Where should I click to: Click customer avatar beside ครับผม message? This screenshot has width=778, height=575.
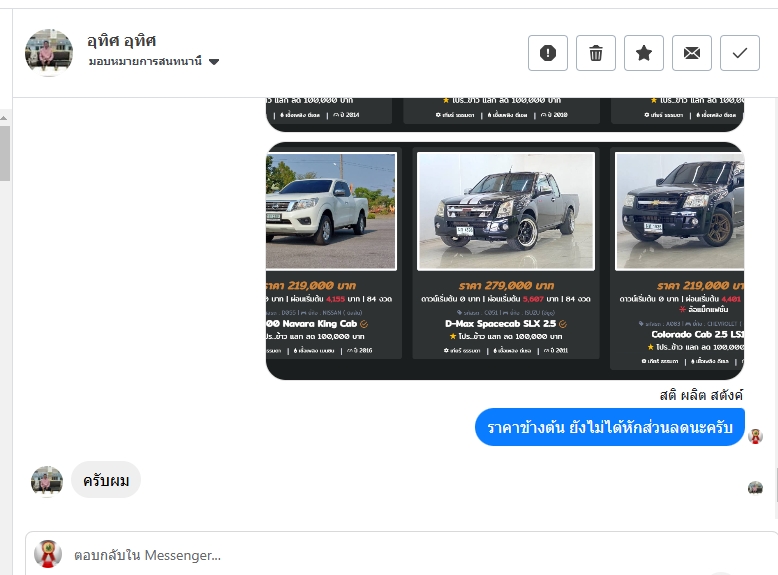coord(47,481)
